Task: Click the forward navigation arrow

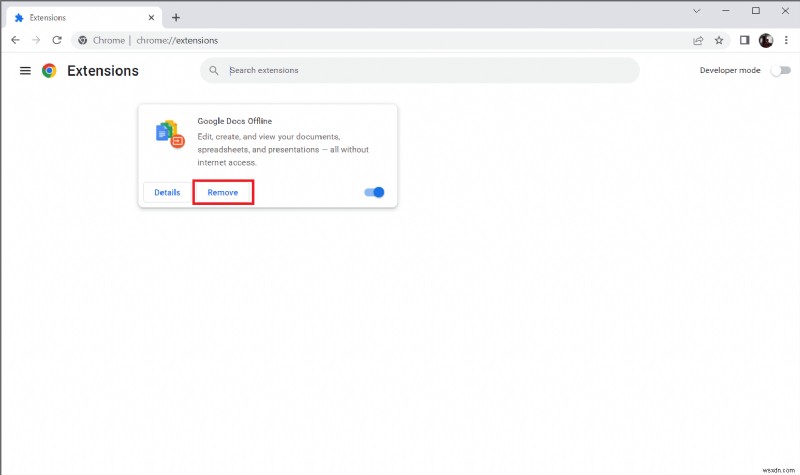Action: coord(36,40)
